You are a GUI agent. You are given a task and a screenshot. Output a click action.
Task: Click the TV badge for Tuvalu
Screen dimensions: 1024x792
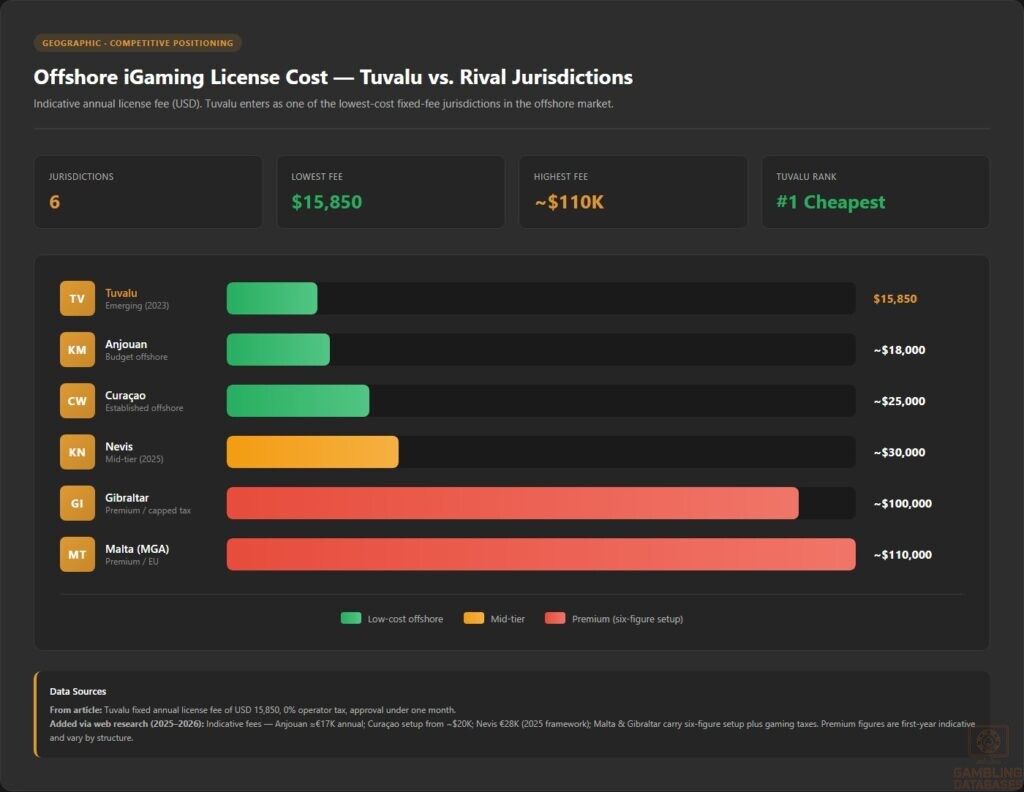click(77, 298)
